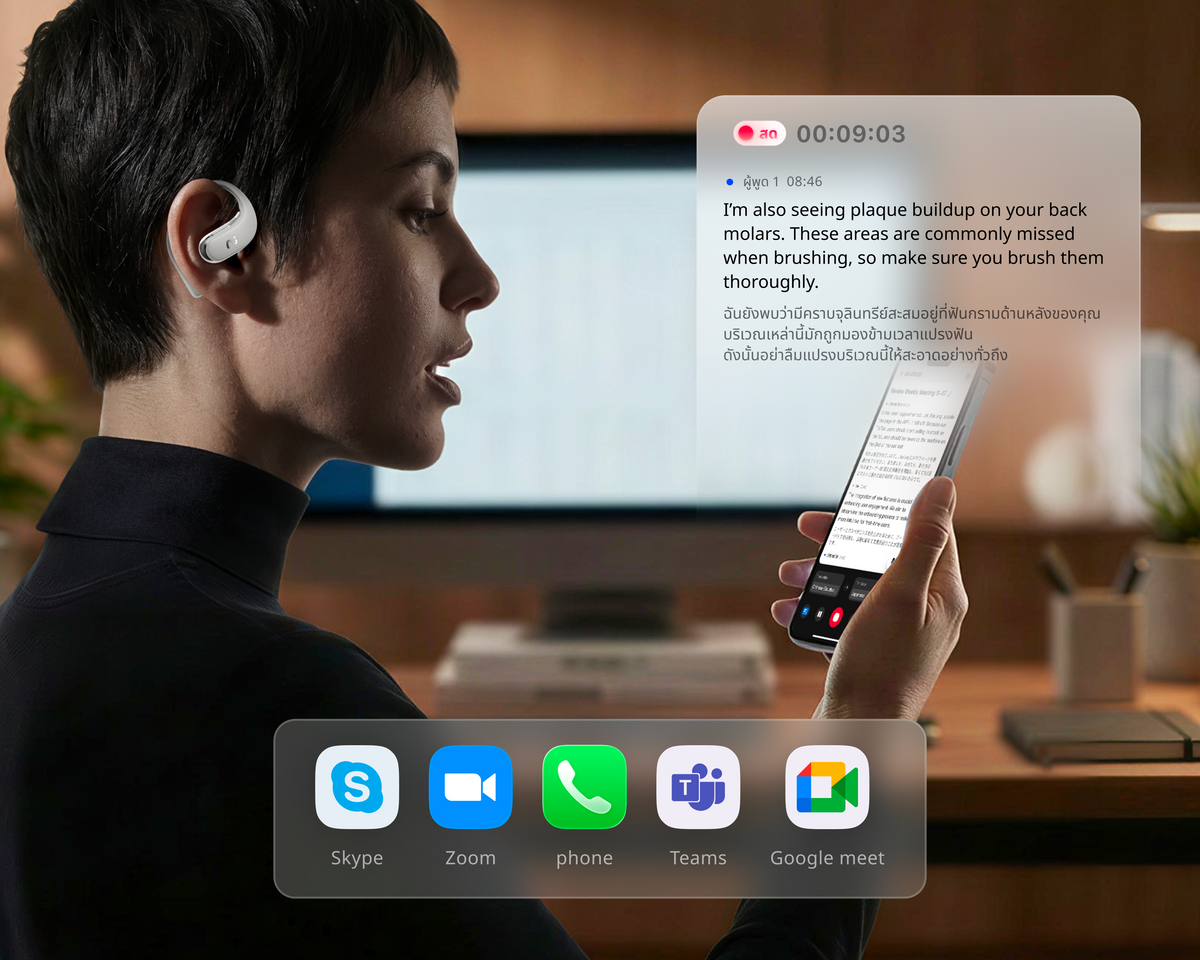Click the "phone" label
Screen dimensions: 1200x960
pos(584,858)
